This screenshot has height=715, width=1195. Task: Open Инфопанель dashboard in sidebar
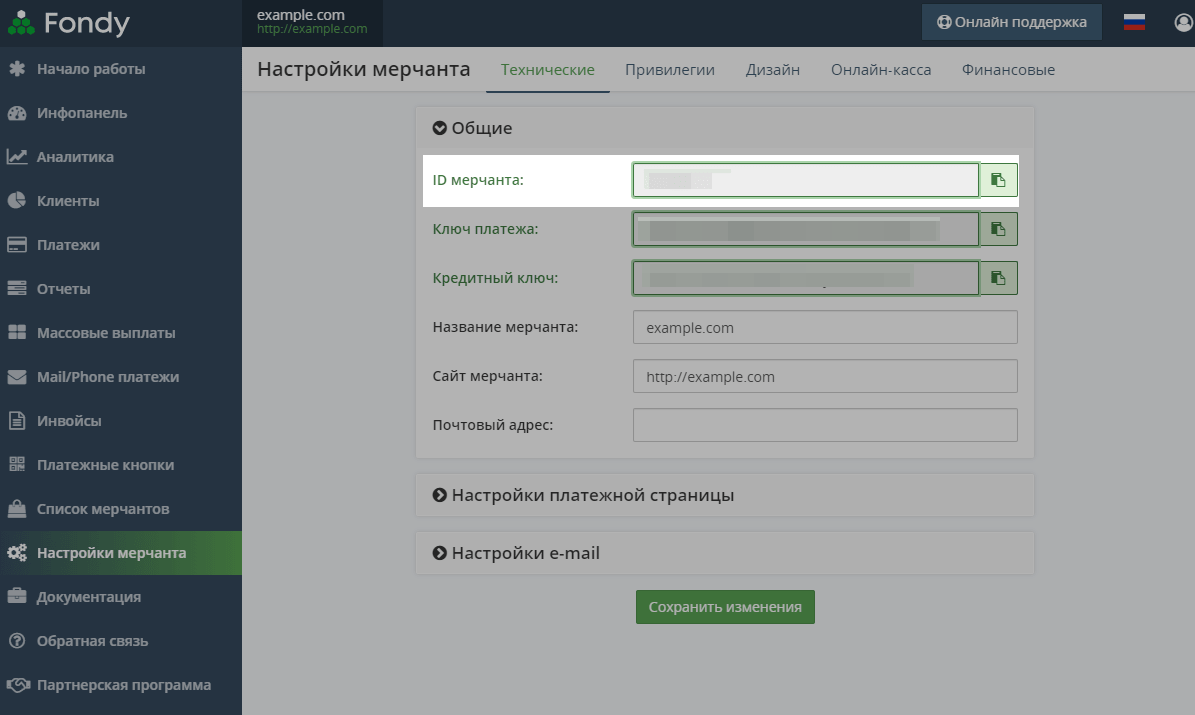tap(82, 113)
